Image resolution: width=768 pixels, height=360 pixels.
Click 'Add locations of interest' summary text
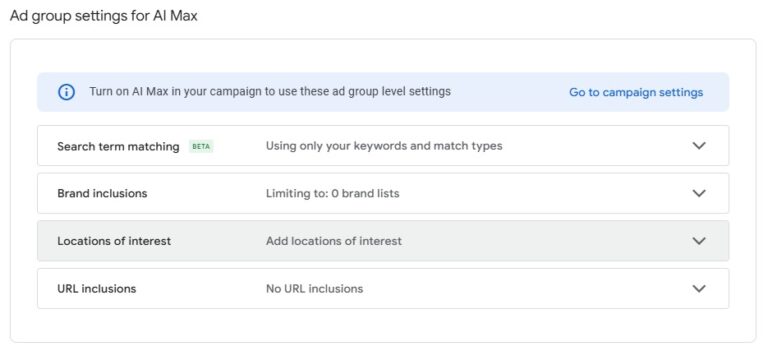pos(334,241)
